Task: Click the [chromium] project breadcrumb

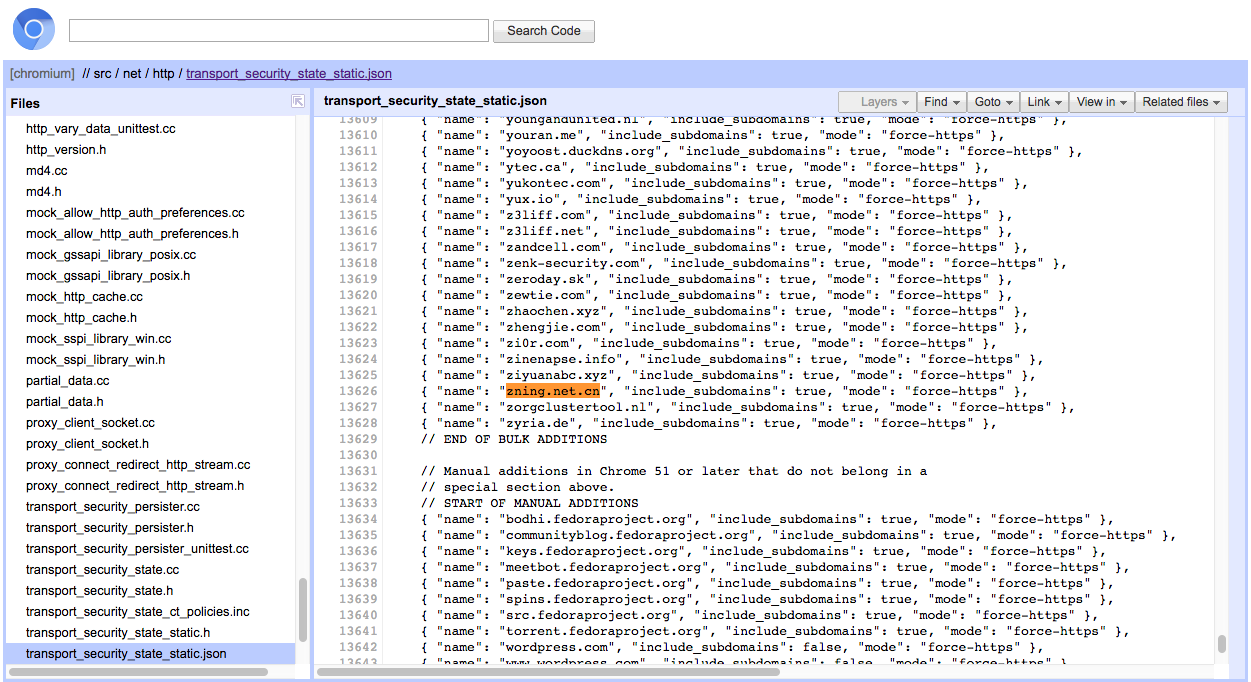Action: (x=42, y=74)
